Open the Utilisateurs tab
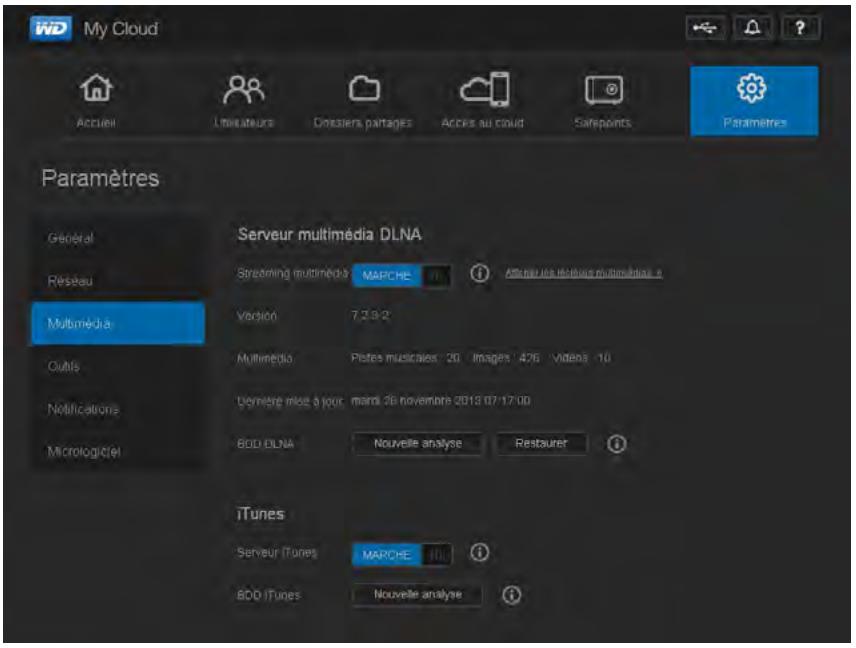This screenshot has height=648, width=856. (x=244, y=101)
